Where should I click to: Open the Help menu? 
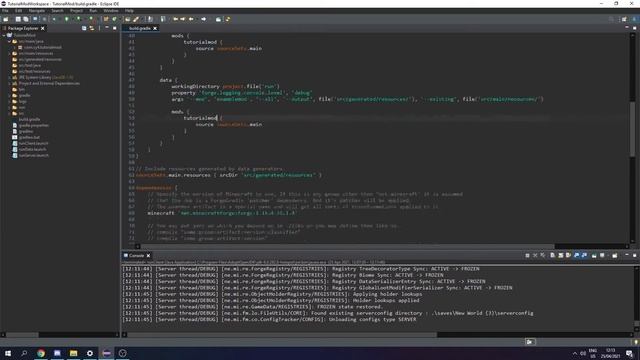(x=129, y=11)
